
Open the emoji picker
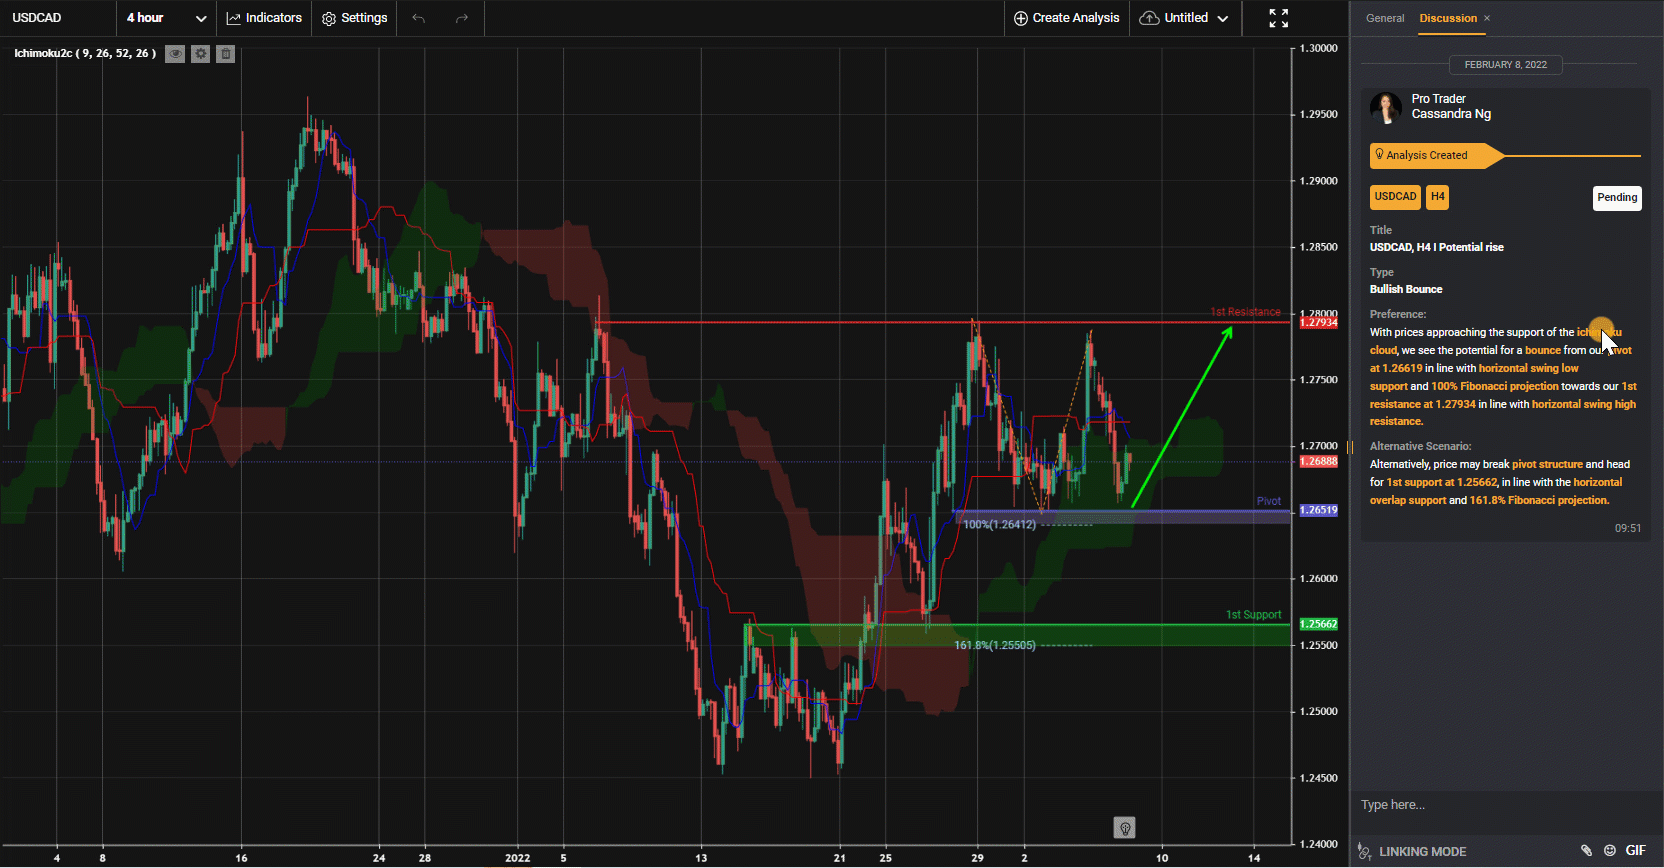[1610, 851]
